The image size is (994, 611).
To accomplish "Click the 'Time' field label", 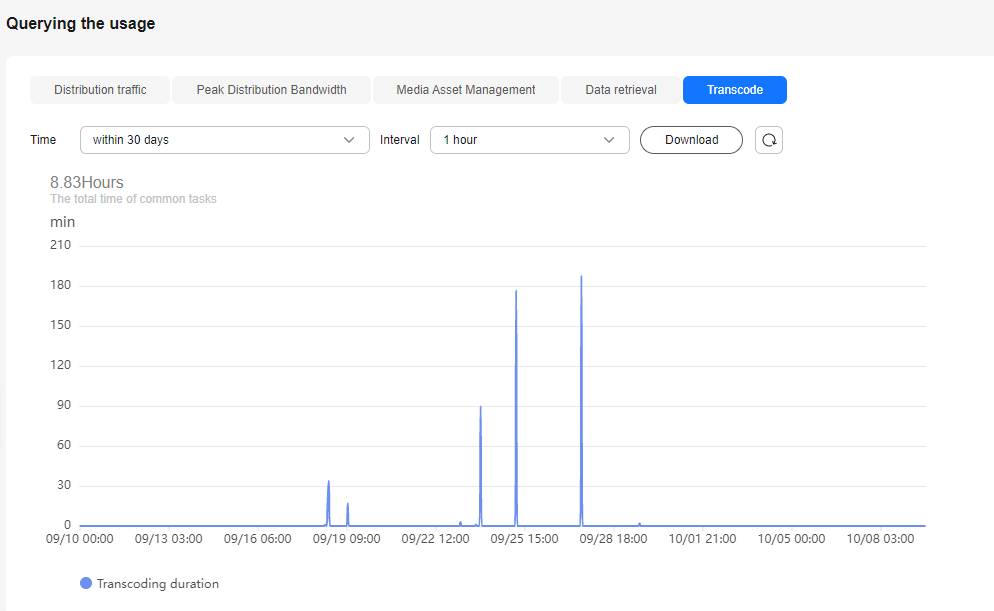I will tap(43, 140).
